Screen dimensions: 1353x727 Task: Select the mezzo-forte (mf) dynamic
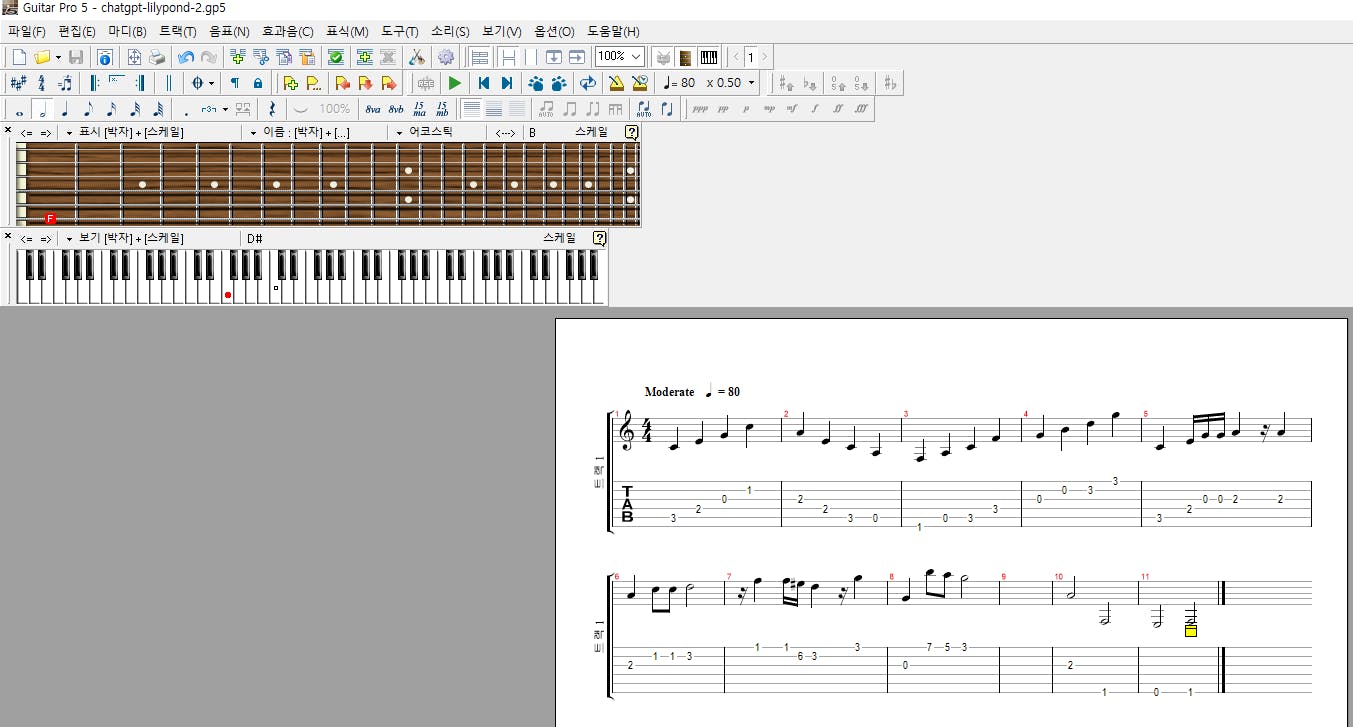[792, 109]
